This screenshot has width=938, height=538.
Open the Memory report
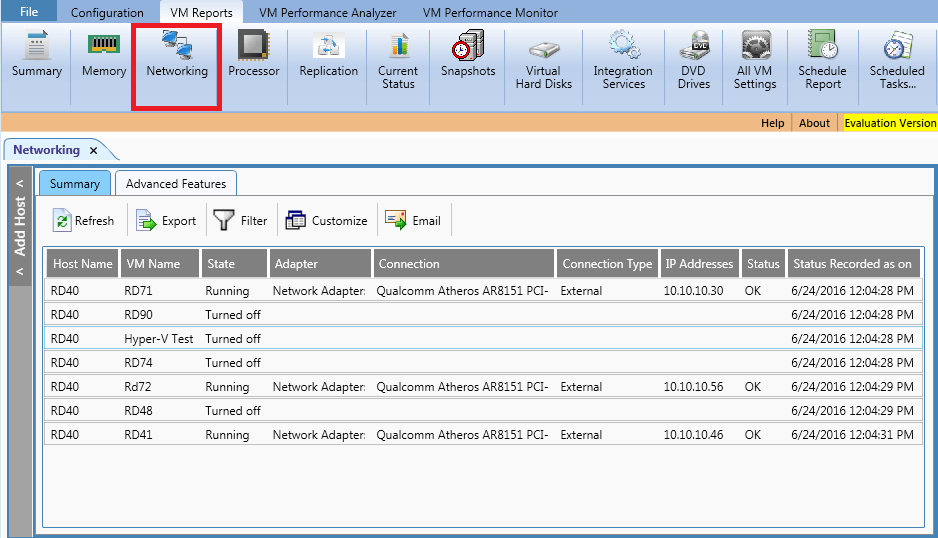click(104, 55)
